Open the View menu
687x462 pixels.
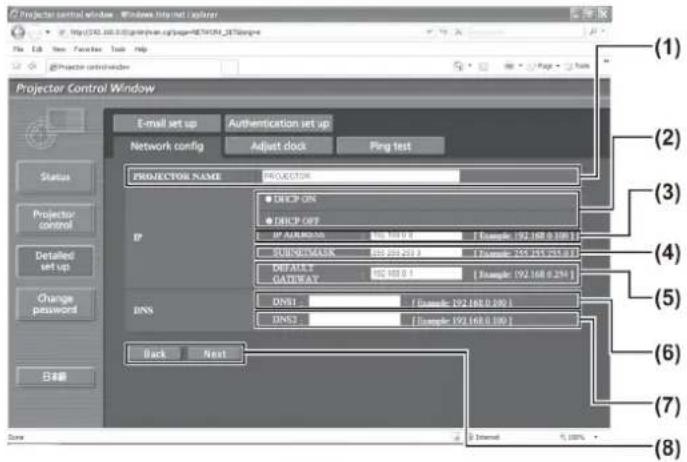pyautogui.click(x=59, y=49)
